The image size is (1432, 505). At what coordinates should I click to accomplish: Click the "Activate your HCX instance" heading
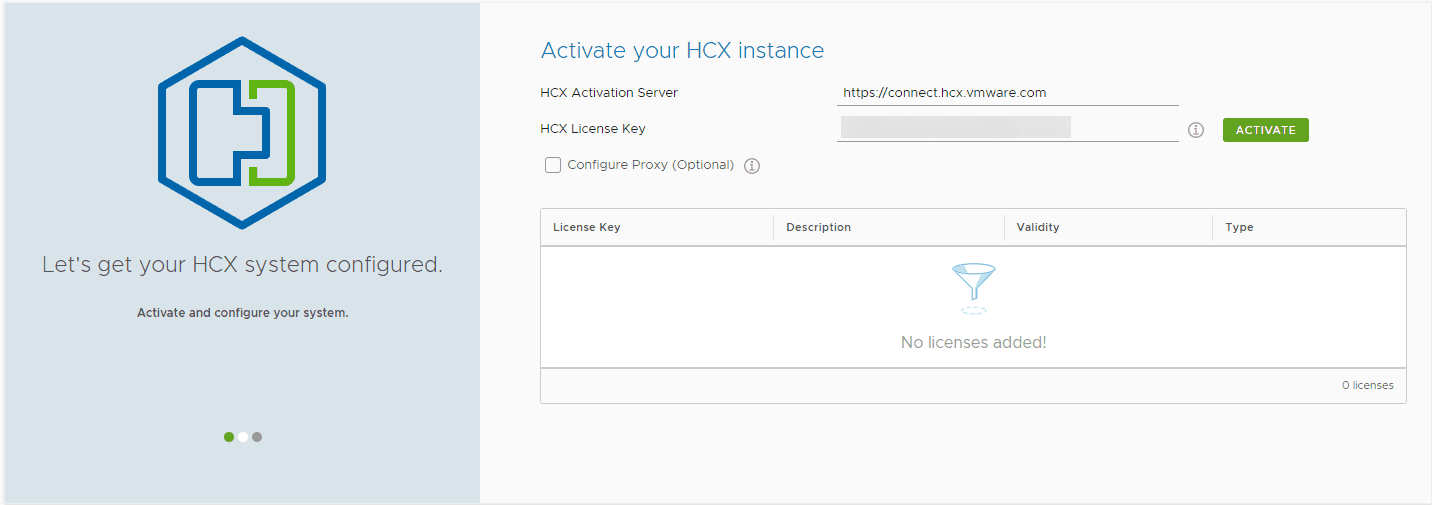[682, 50]
